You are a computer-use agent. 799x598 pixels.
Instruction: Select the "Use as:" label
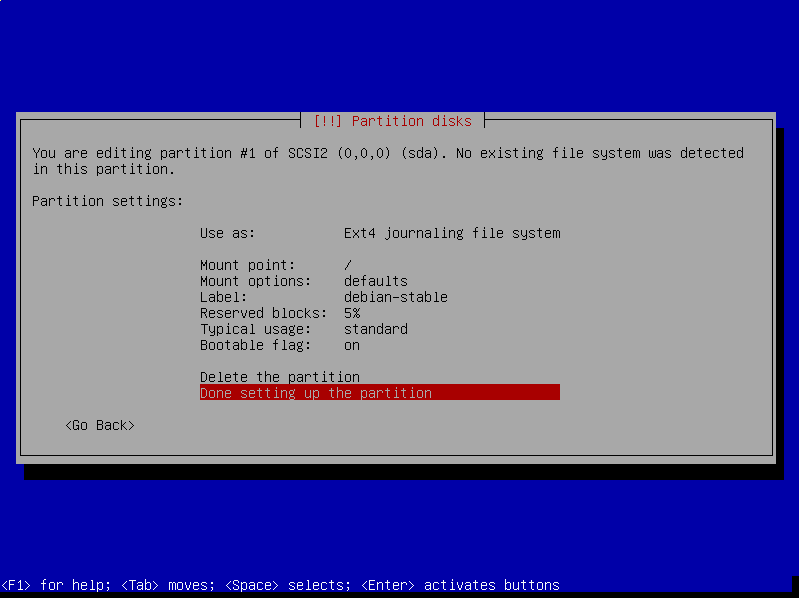(227, 233)
